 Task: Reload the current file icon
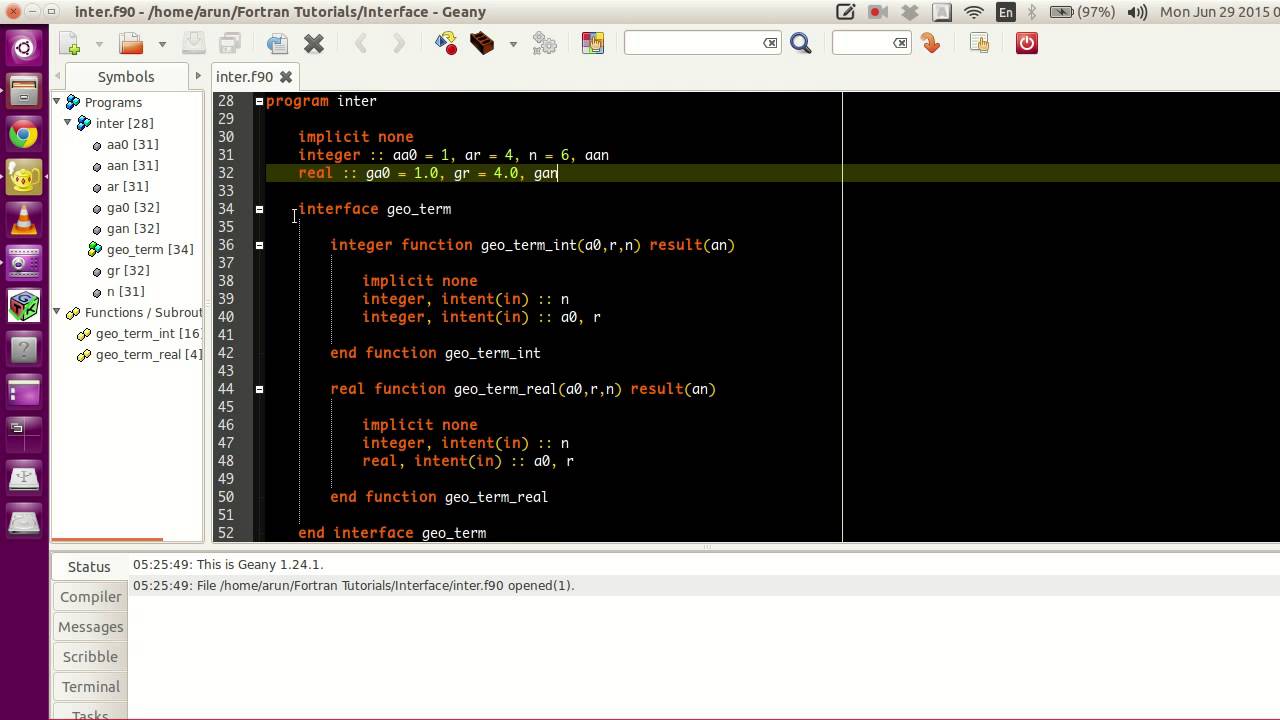click(277, 43)
